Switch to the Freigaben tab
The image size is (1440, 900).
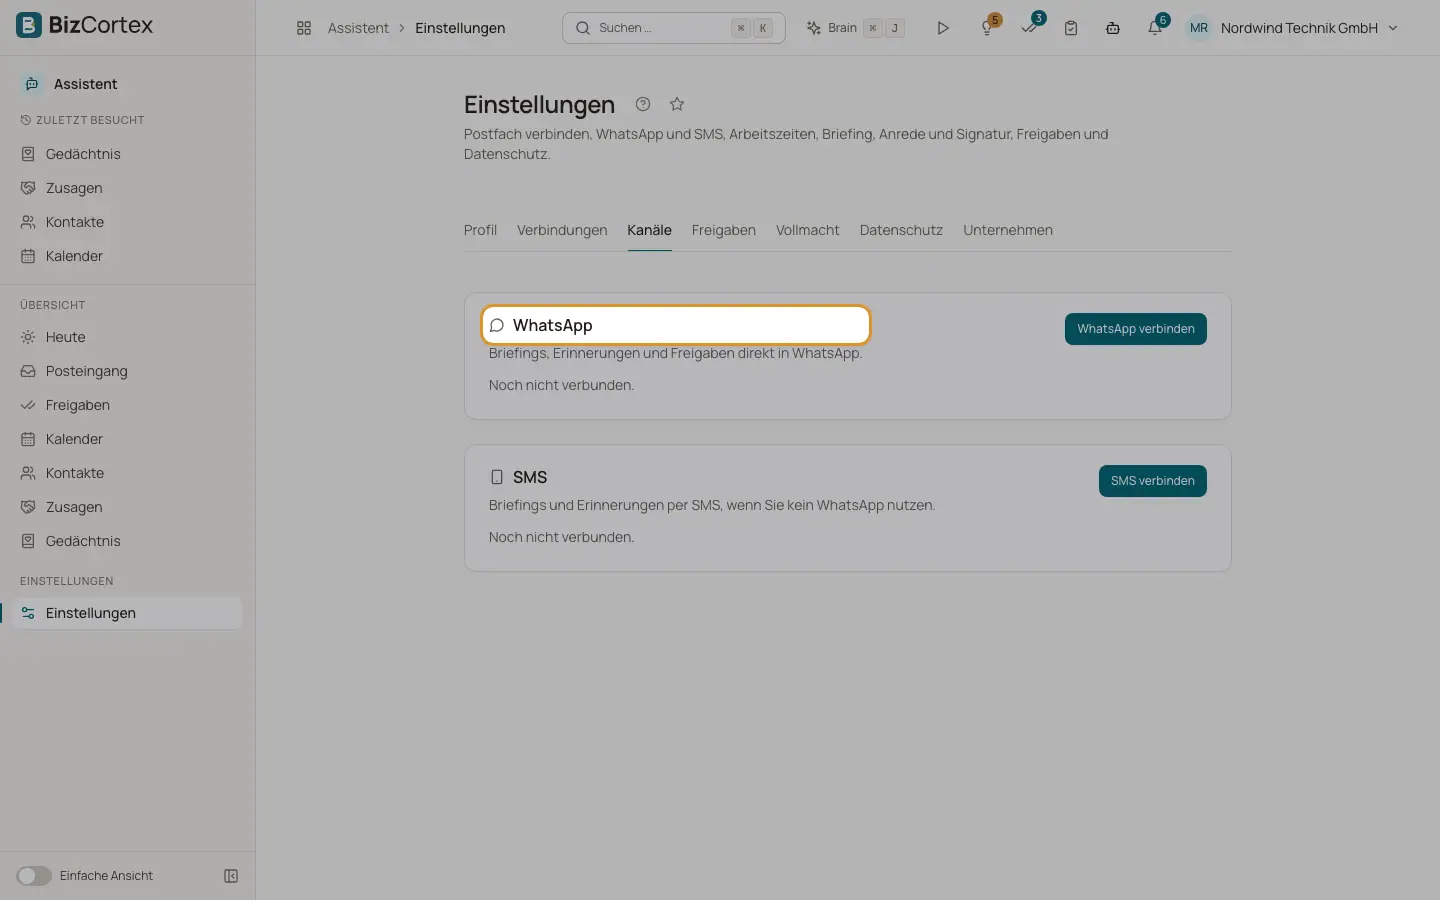click(x=724, y=230)
